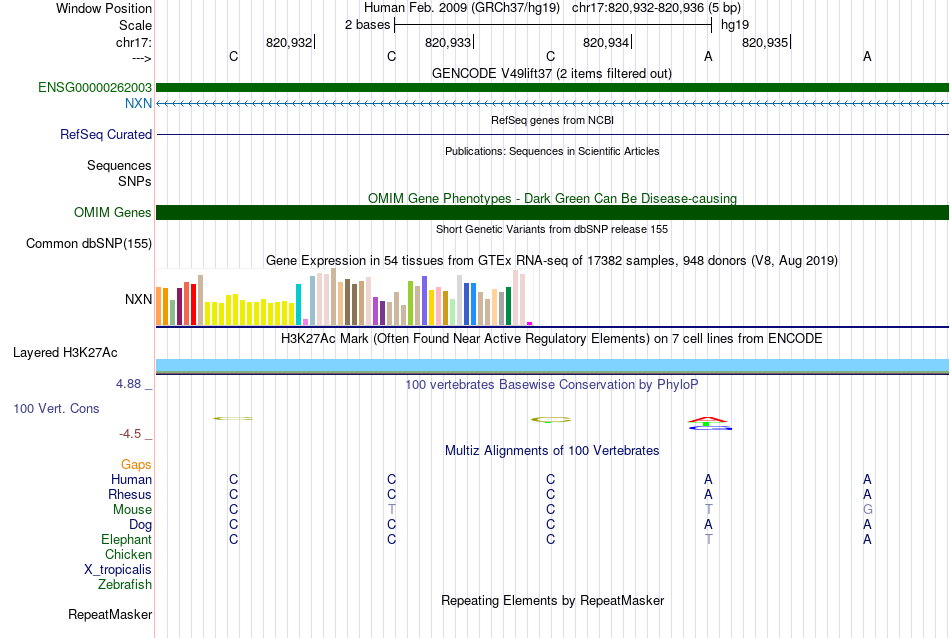Click the 820,933 ruler position
Viewport: 950px width, 638px height.
point(448,42)
